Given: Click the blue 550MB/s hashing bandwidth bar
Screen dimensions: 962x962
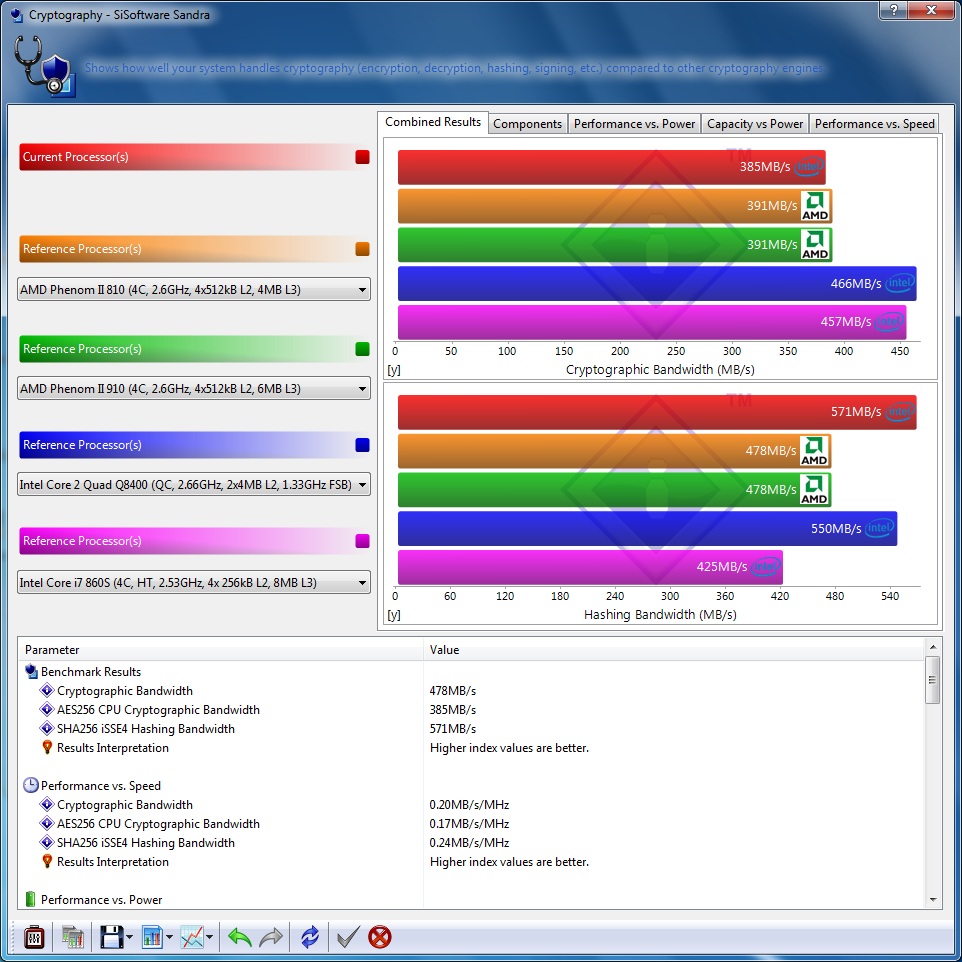Looking at the screenshot, I should tap(647, 528).
